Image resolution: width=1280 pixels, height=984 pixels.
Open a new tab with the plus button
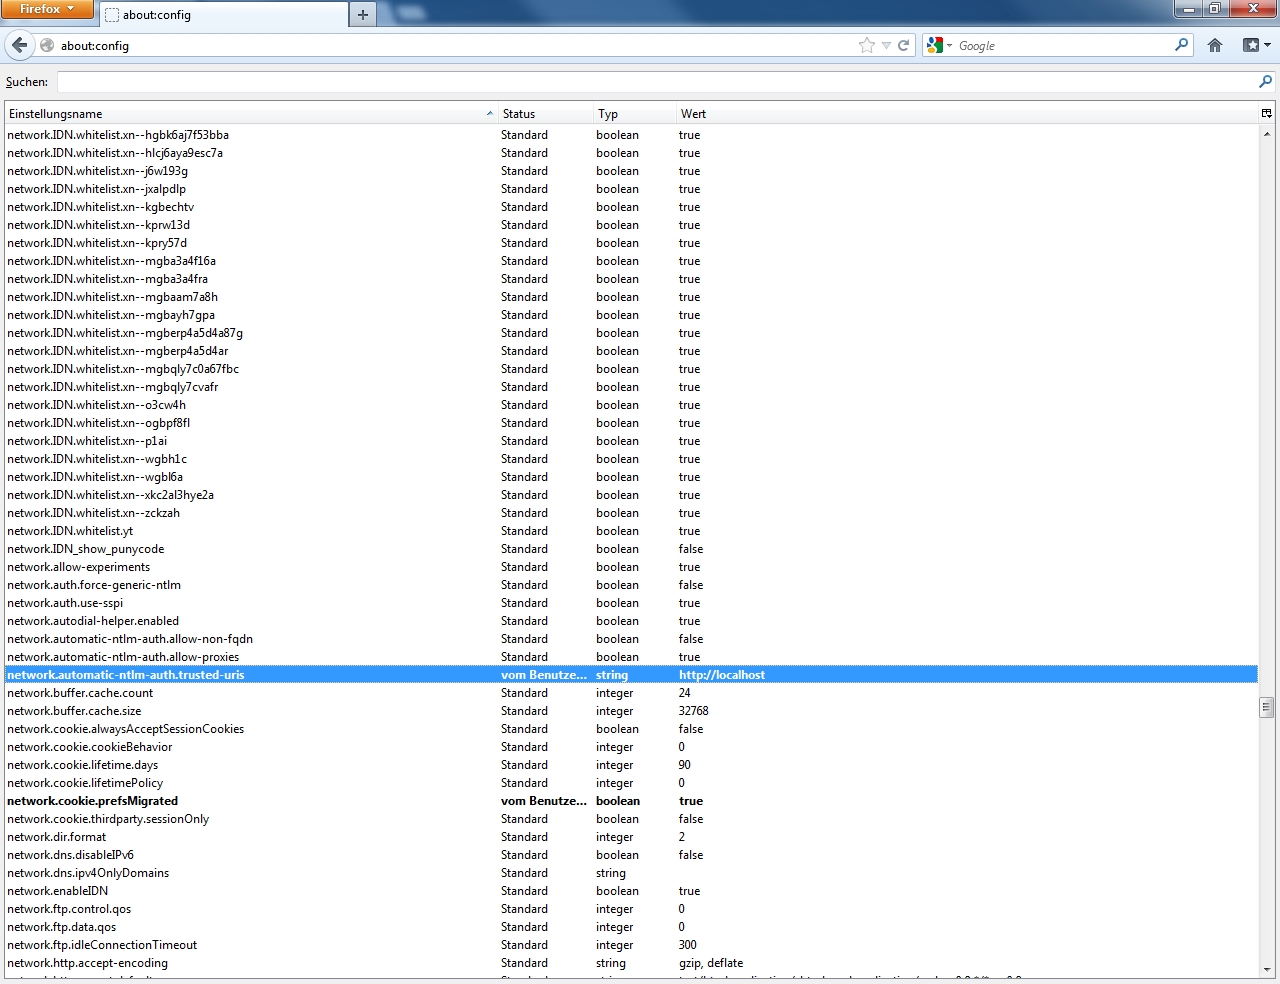click(363, 14)
